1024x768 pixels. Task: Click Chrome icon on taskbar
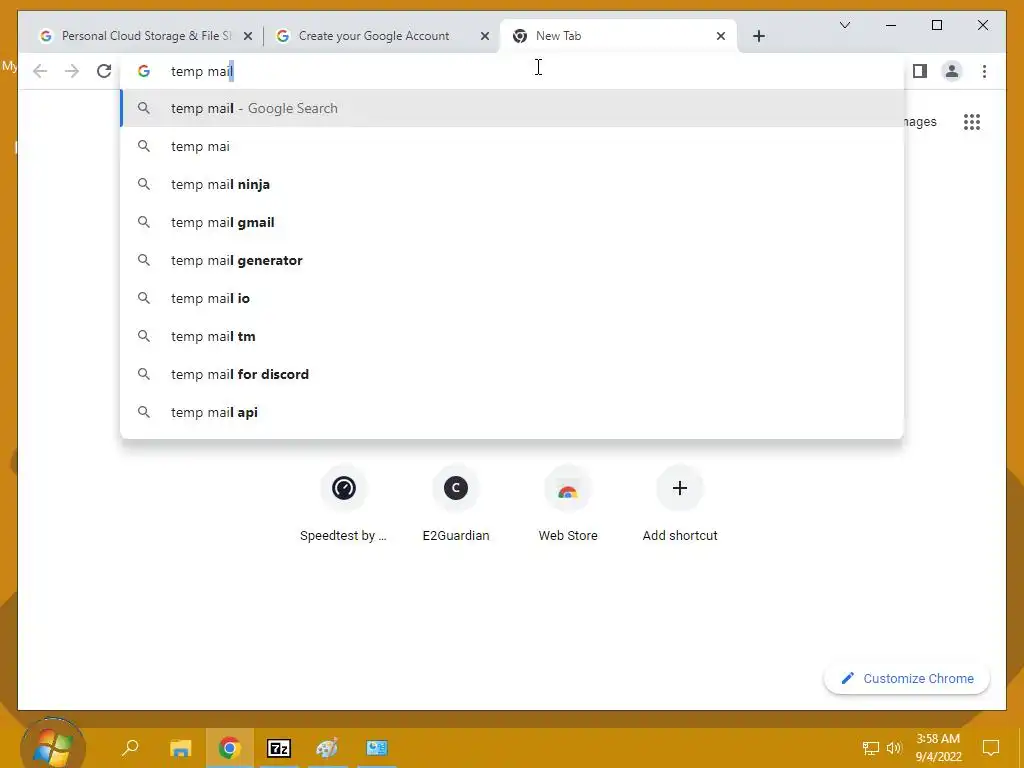pyautogui.click(x=229, y=748)
